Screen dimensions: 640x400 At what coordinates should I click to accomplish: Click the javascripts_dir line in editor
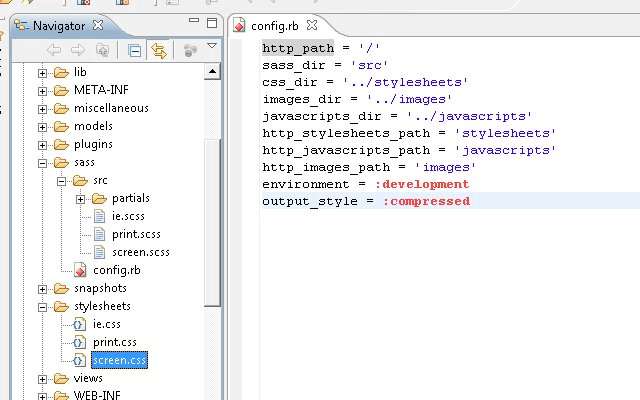(397, 116)
